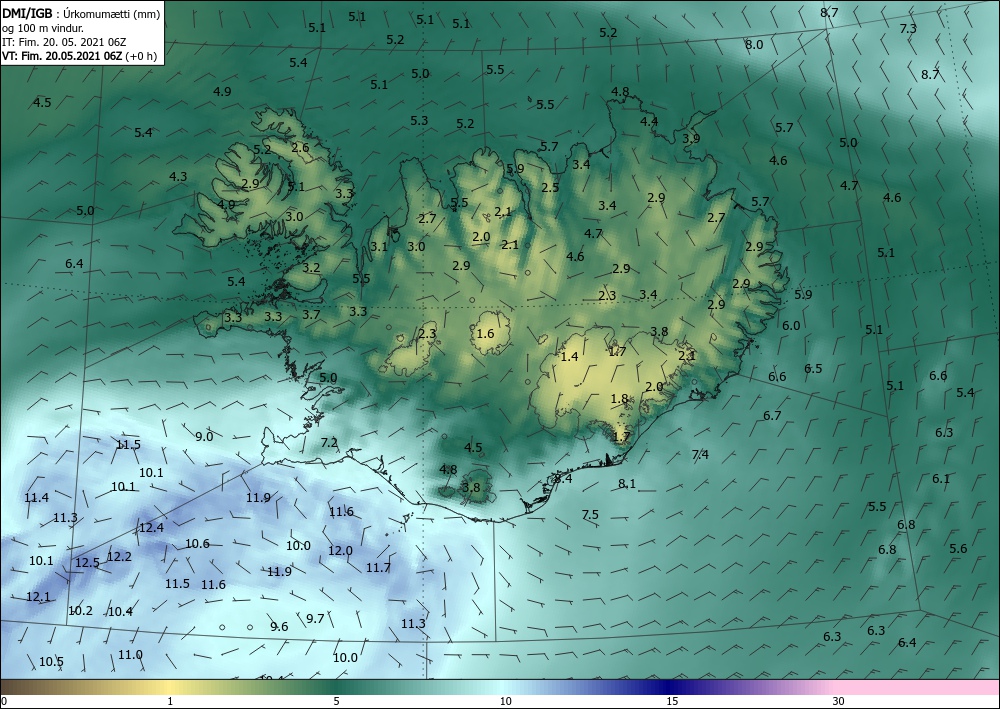Click the 9.0 value in Faxaflói bay
Viewport: 1000px width, 709px height.
click(204, 436)
